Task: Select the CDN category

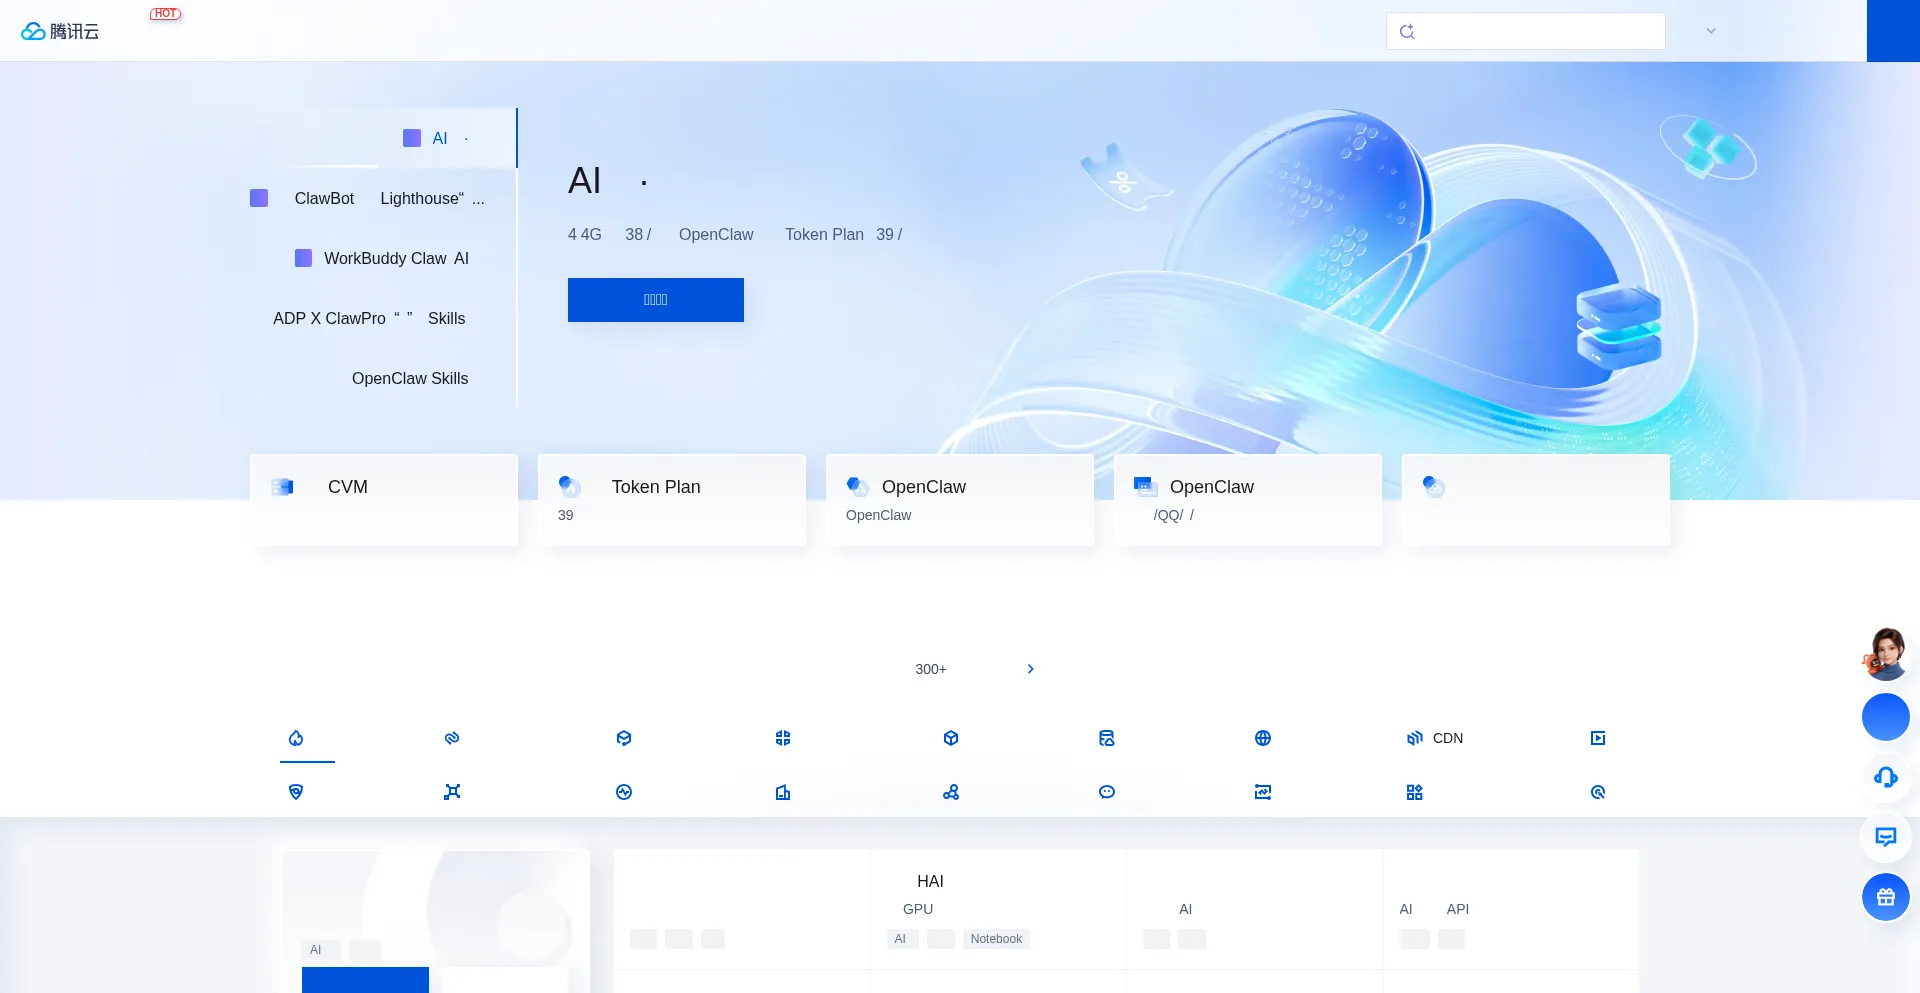Action: pos(1435,738)
